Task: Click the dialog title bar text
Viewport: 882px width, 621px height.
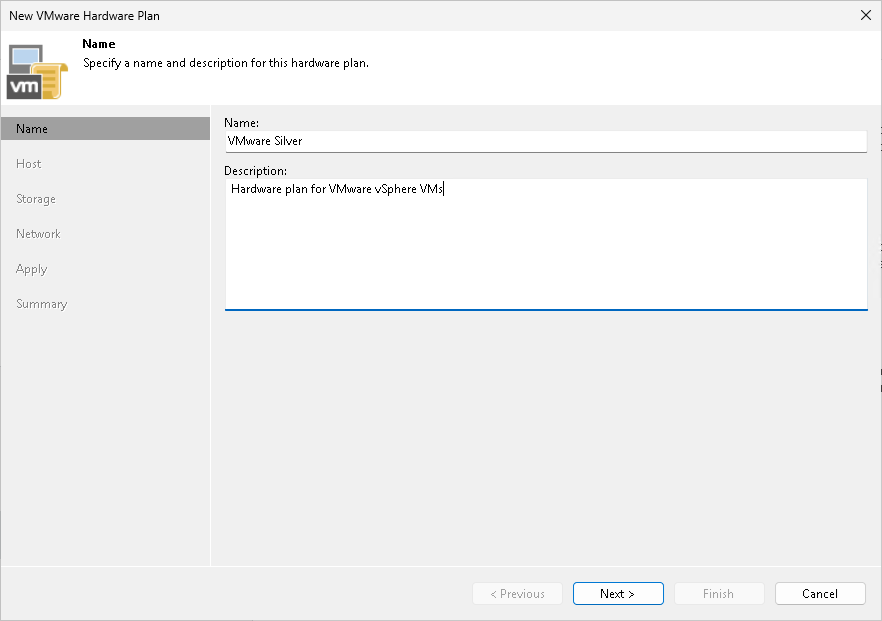Action: 84,15
